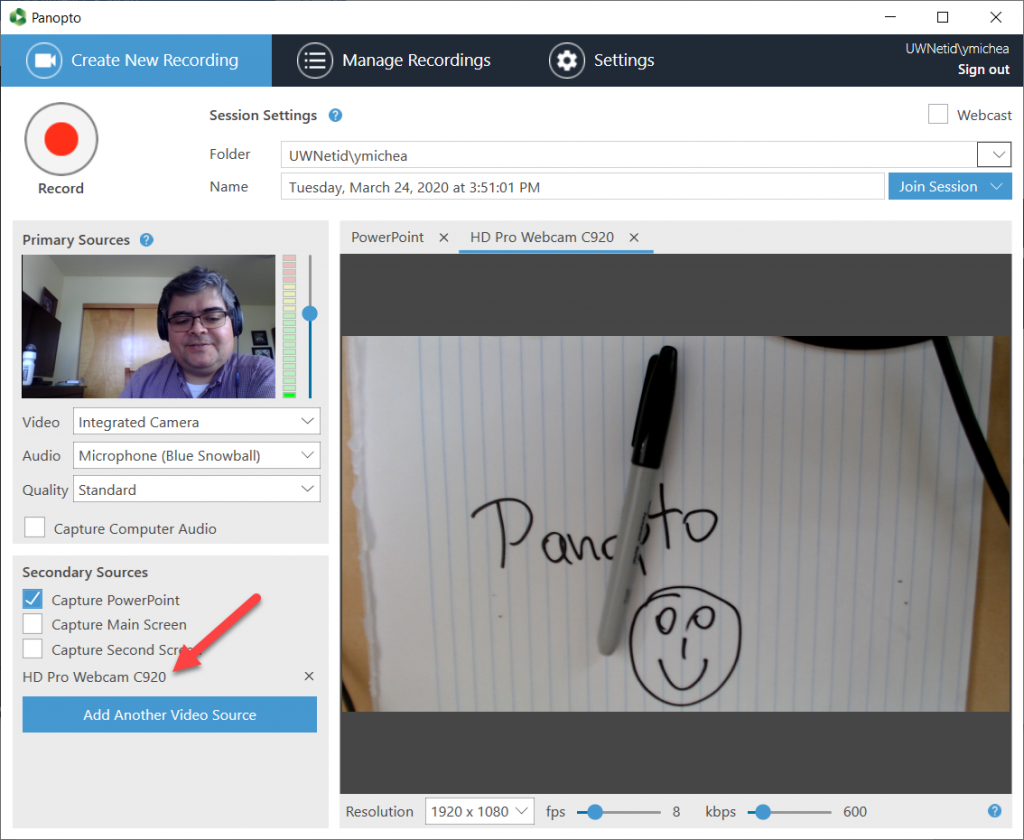Click the fps slider handle

[x=595, y=812]
